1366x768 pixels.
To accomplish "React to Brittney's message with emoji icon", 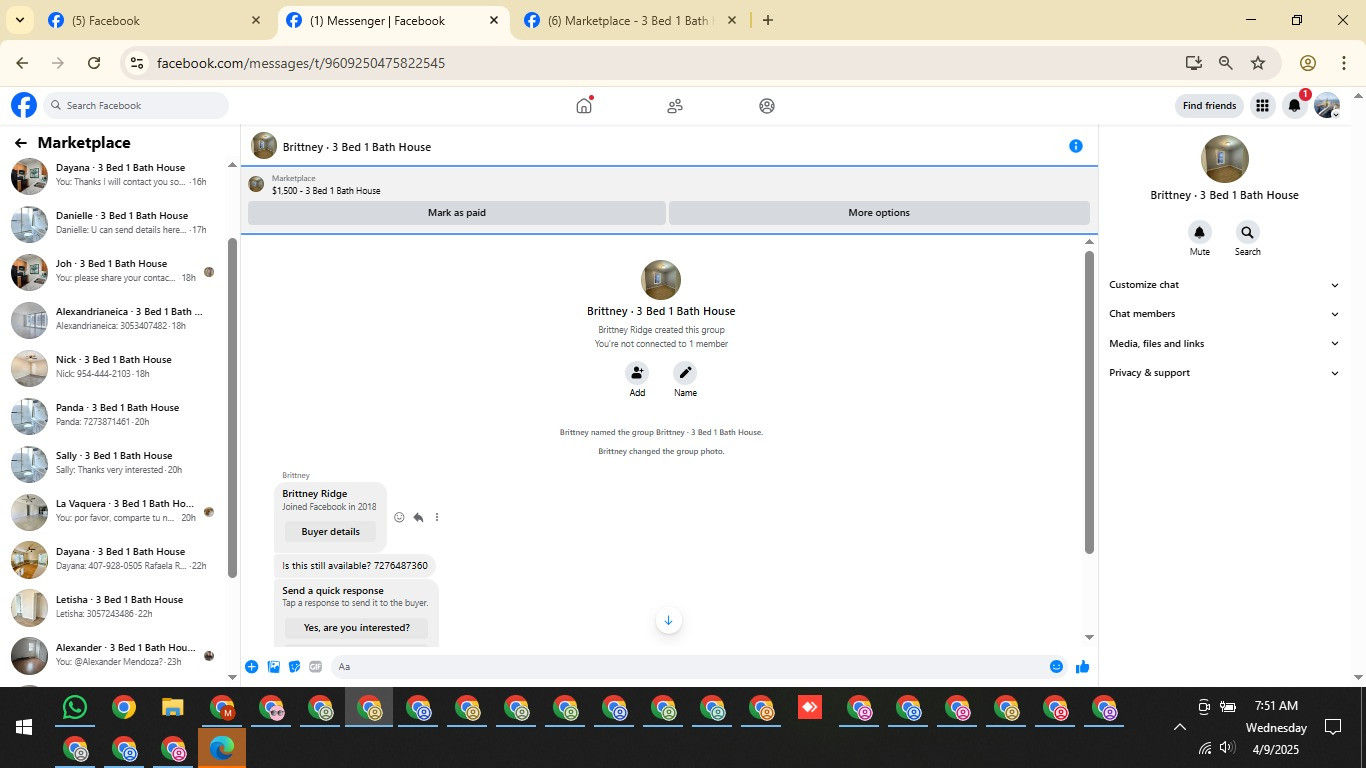I will click(399, 517).
